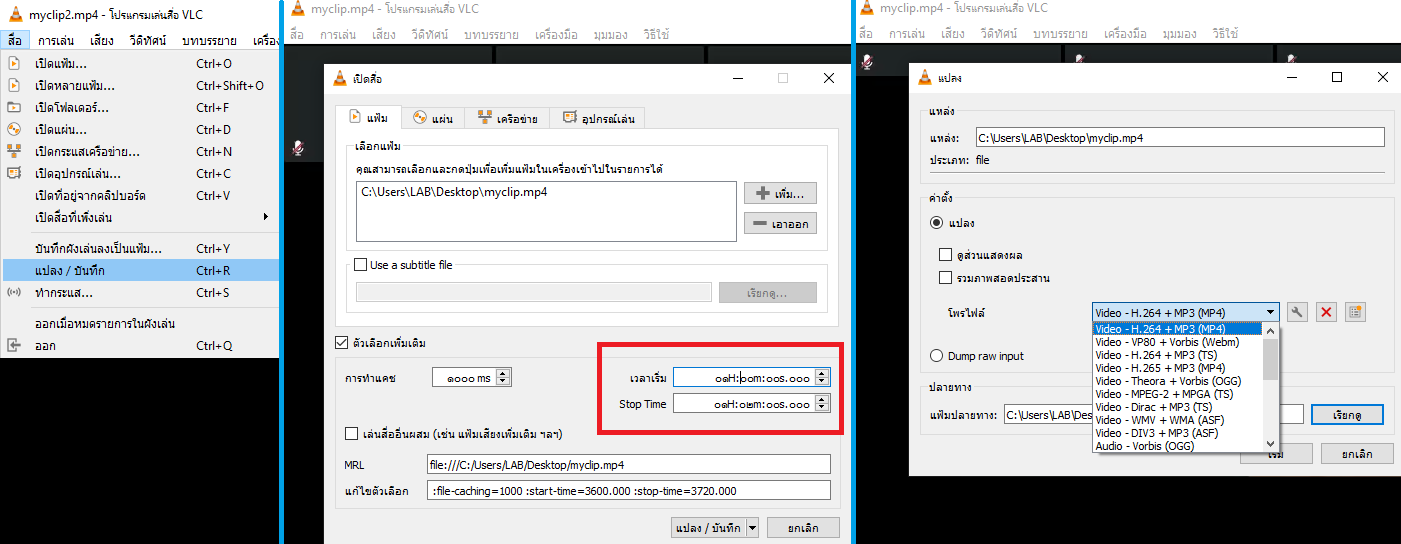Click the create new profile icon
The height and width of the screenshot is (544, 1401).
(1355, 313)
